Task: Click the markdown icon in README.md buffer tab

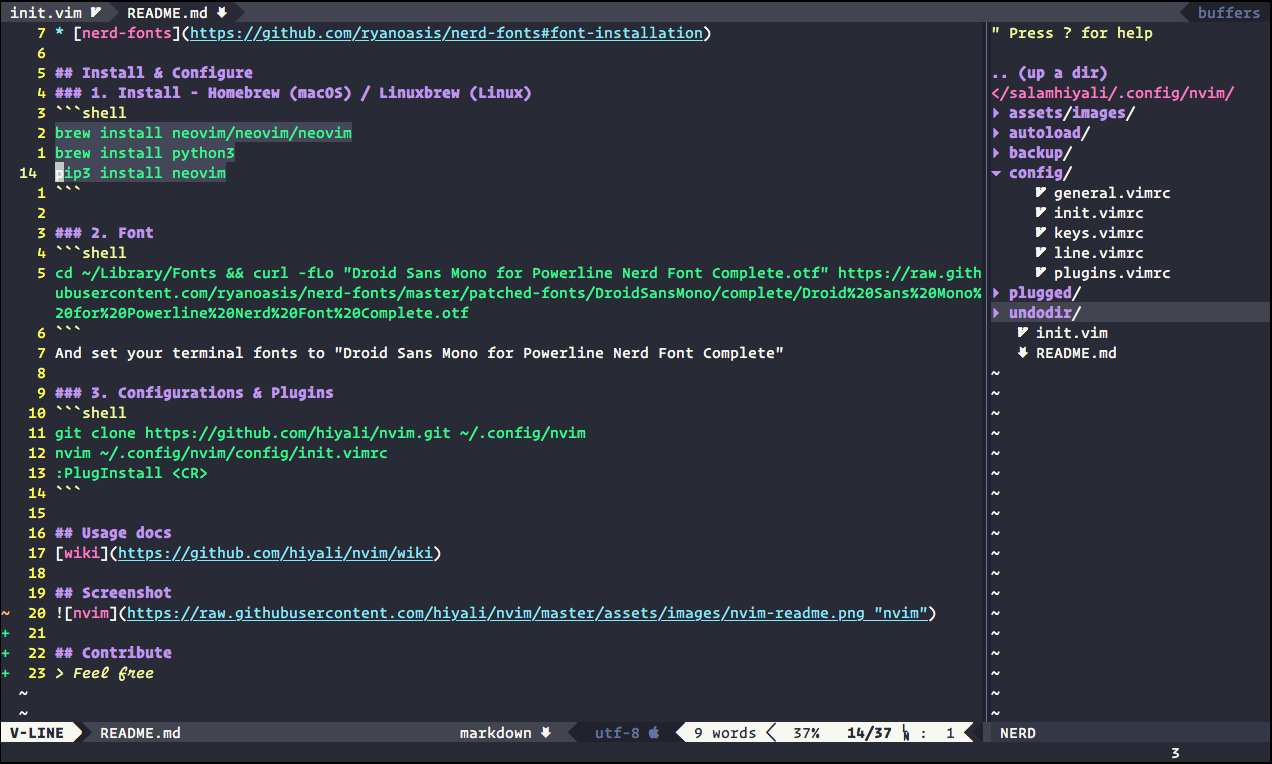Action: [222, 13]
